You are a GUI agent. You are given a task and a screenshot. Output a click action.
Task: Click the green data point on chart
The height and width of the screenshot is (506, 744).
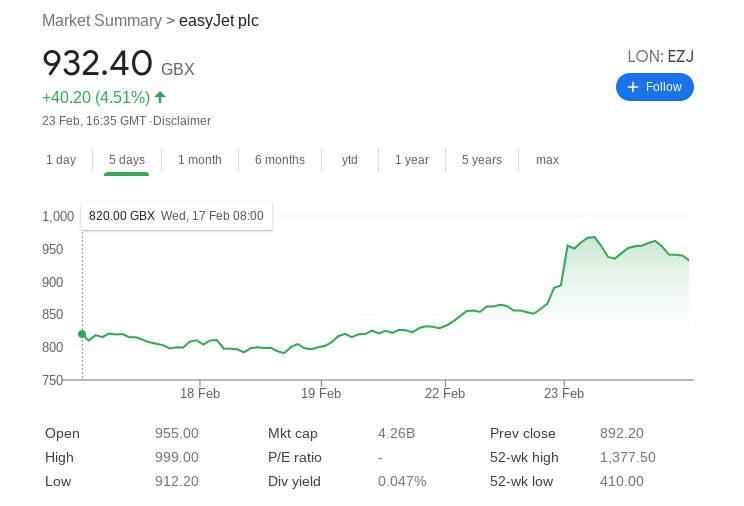(x=82, y=334)
